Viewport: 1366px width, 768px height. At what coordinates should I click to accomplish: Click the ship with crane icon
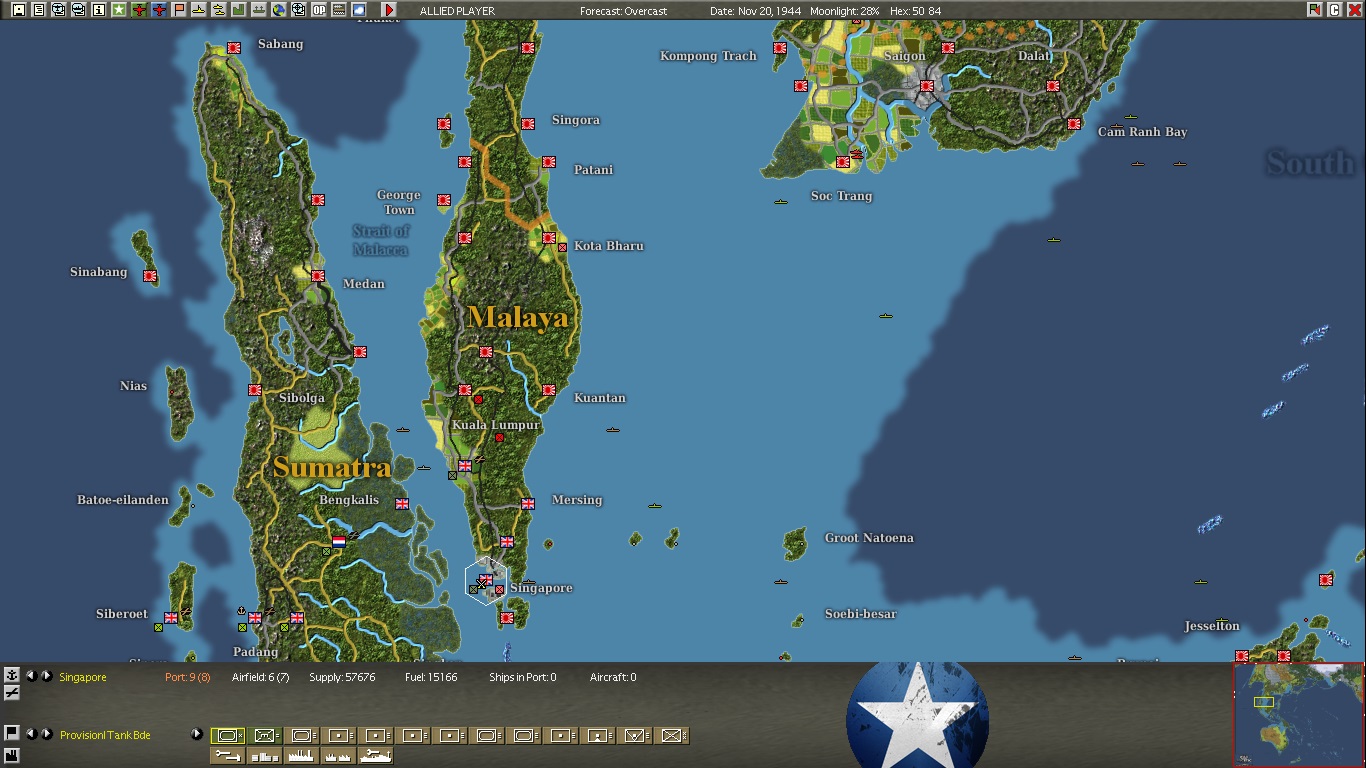click(x=376, y=756)
